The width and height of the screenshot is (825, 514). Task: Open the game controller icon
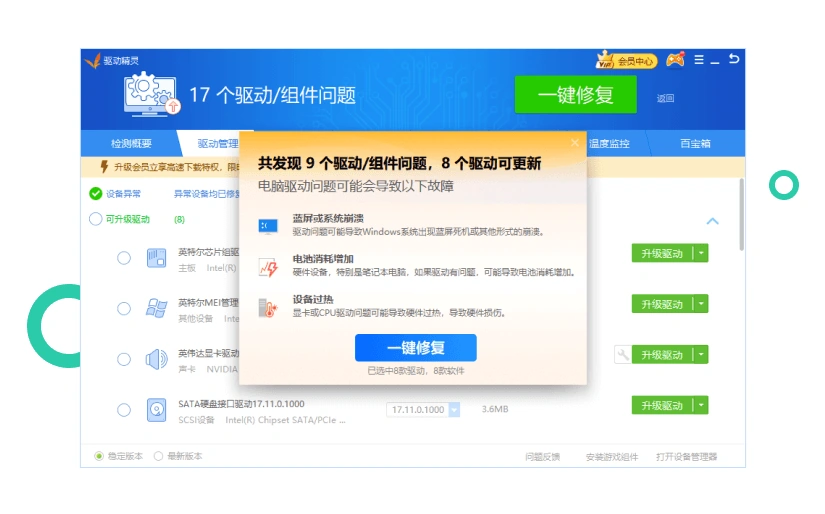676,60
